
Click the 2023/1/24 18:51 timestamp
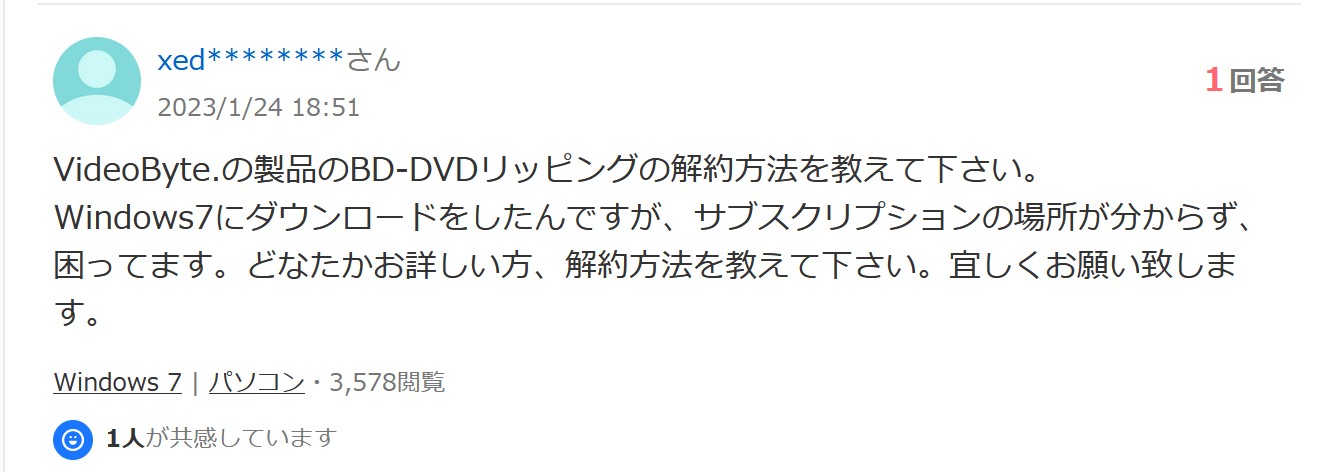click(x=258, y=107)
